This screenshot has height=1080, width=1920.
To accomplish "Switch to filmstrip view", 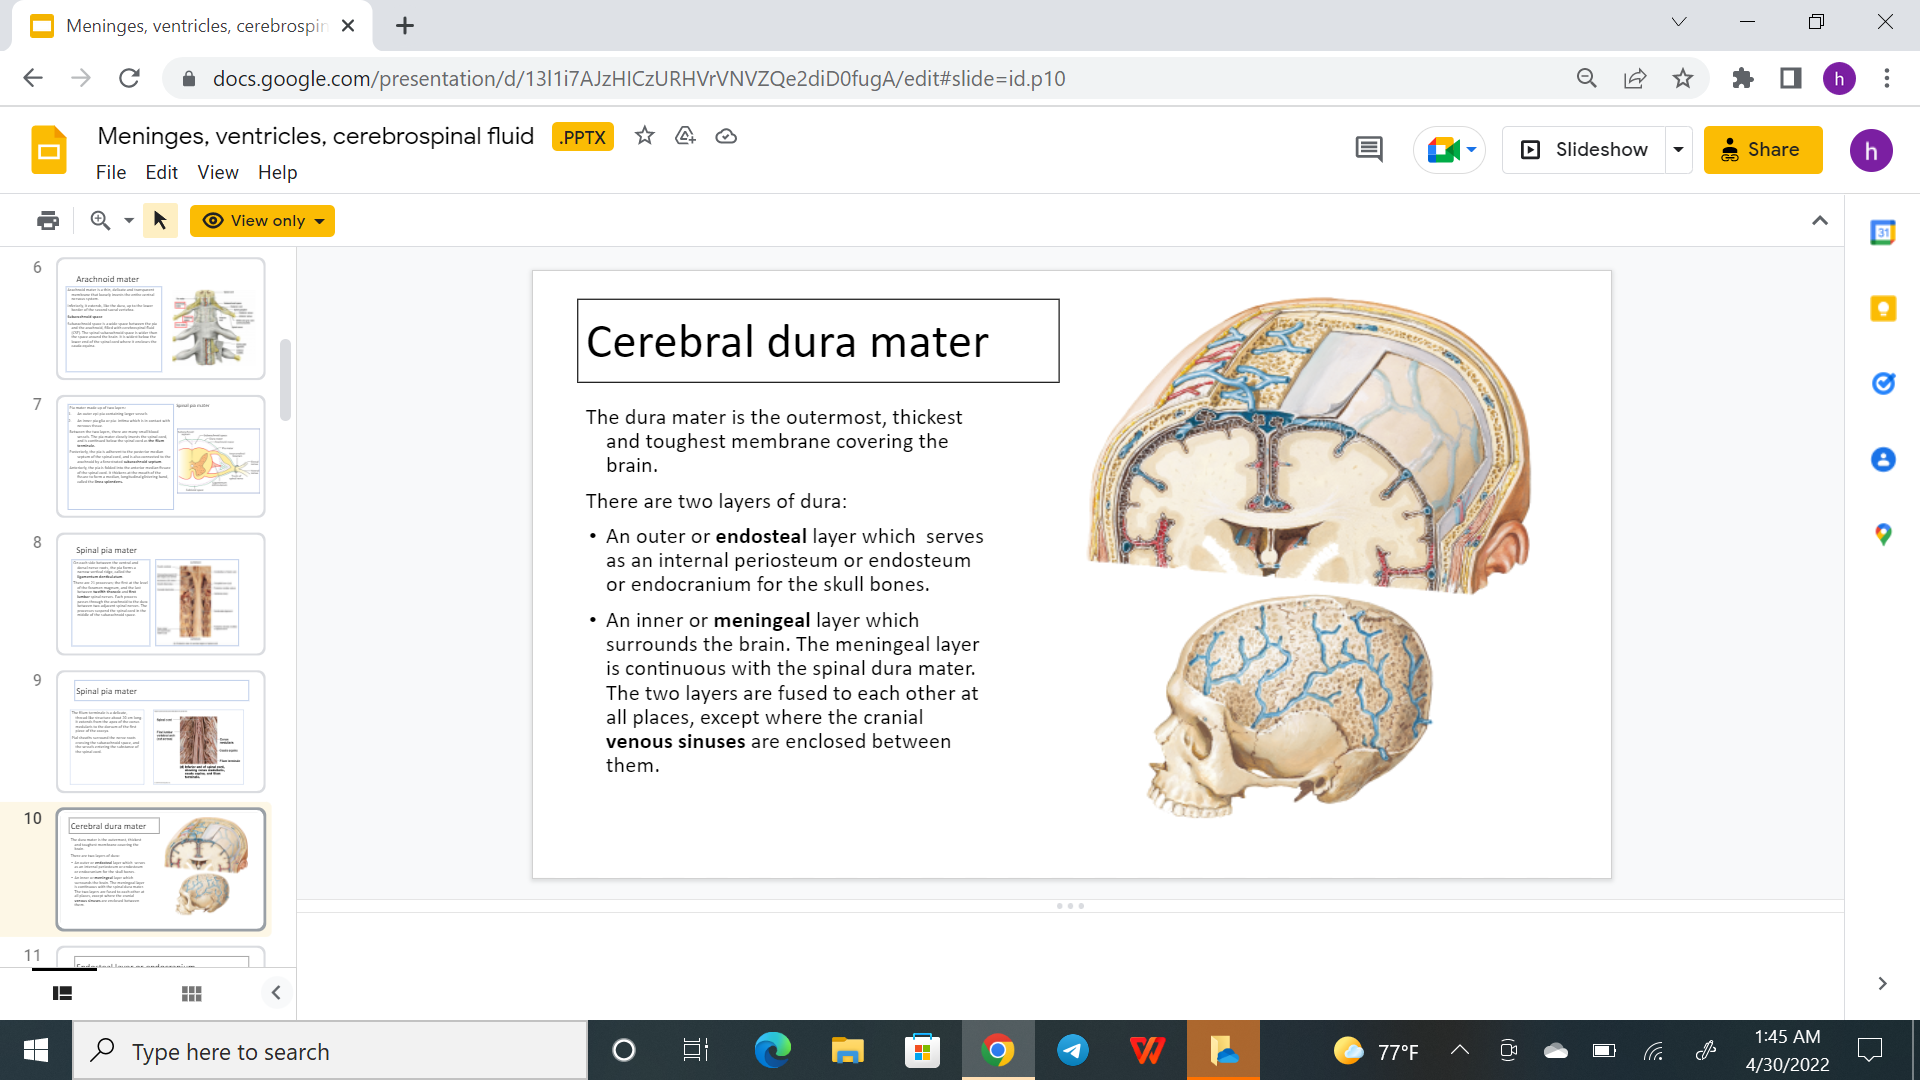I will pos(62,993).
